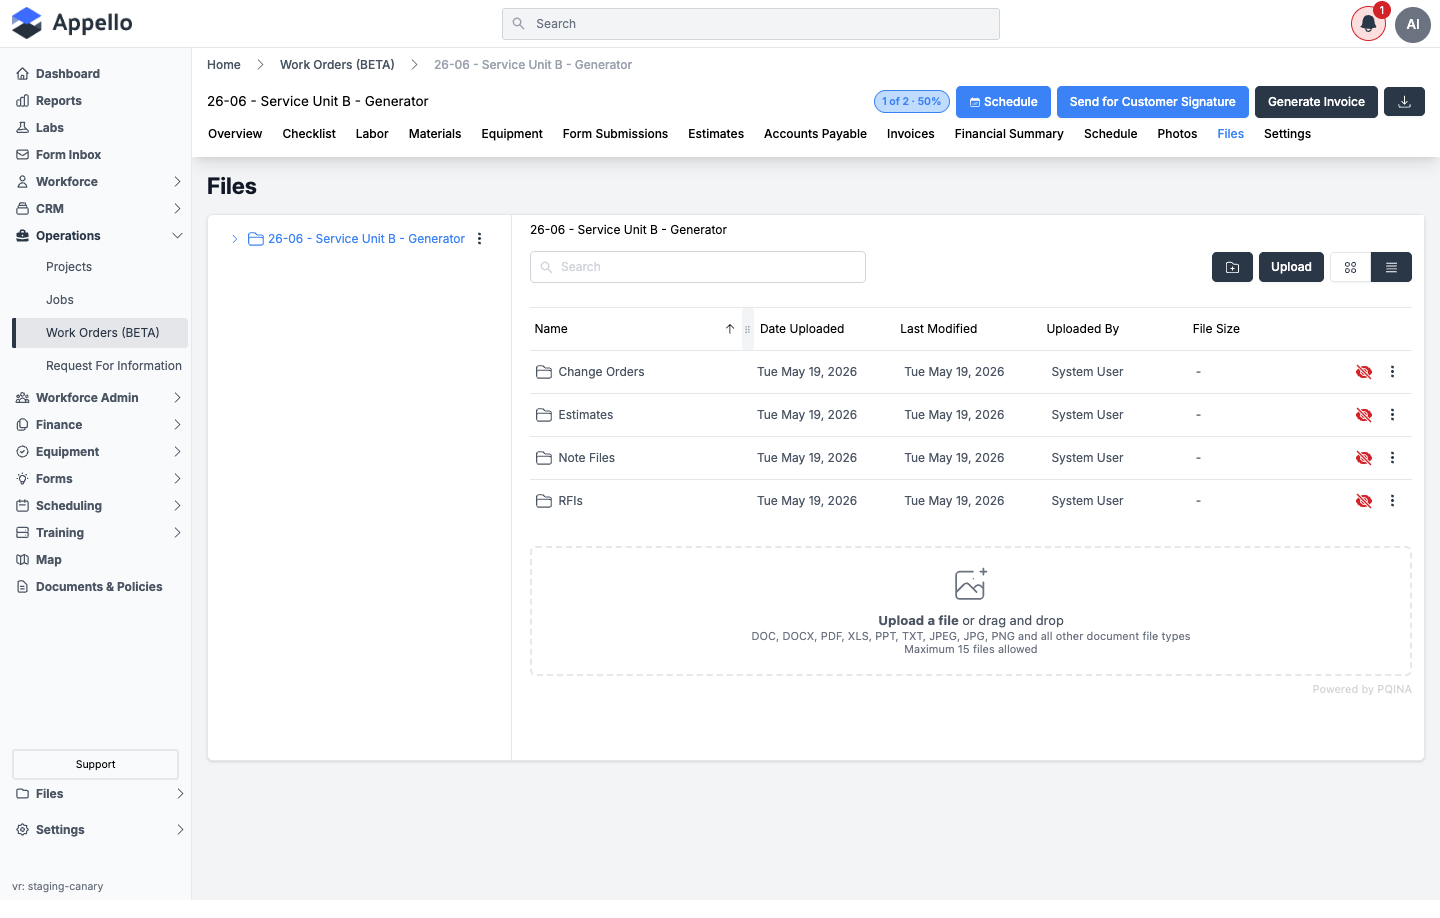Open tree folder options kebab menu
Image resolution: width=1440 pixels, height=918 pixels.
coord(480,239)
